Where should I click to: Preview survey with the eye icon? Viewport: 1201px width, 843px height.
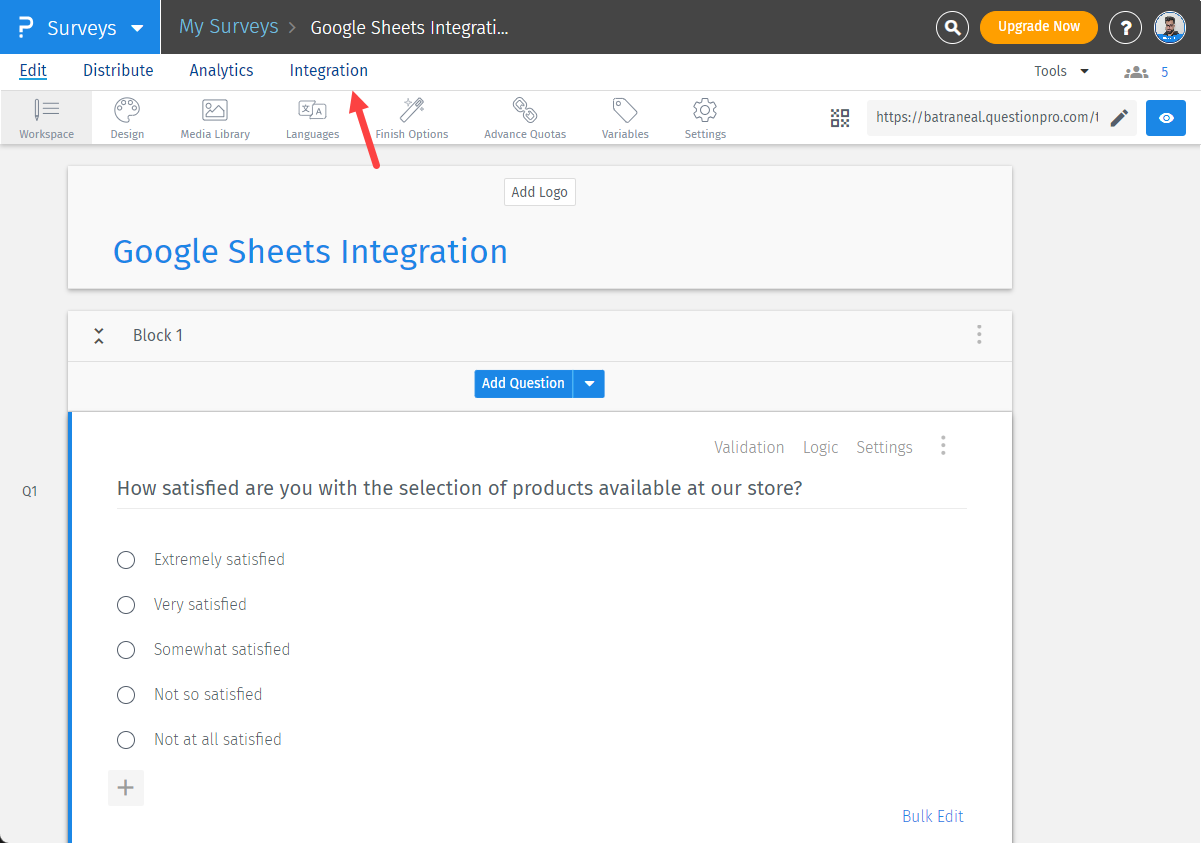(1166, 118)
